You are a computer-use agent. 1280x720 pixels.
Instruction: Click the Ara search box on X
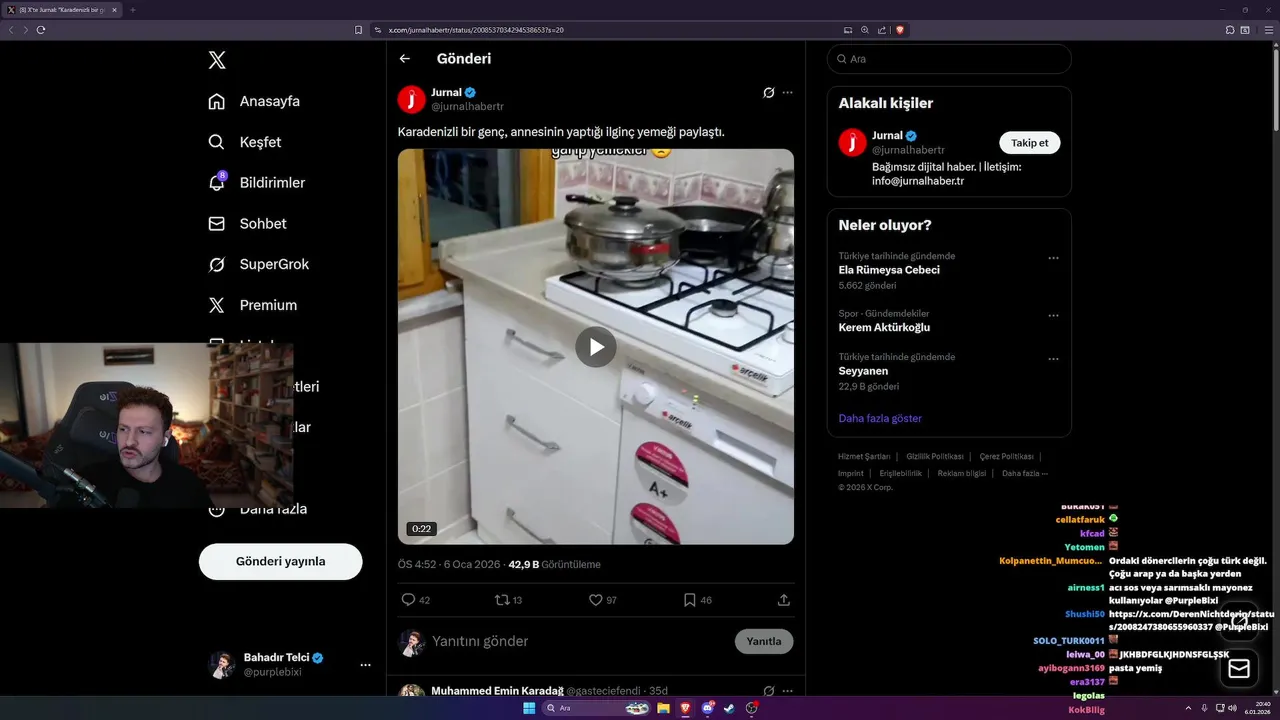tap(949, 59)
